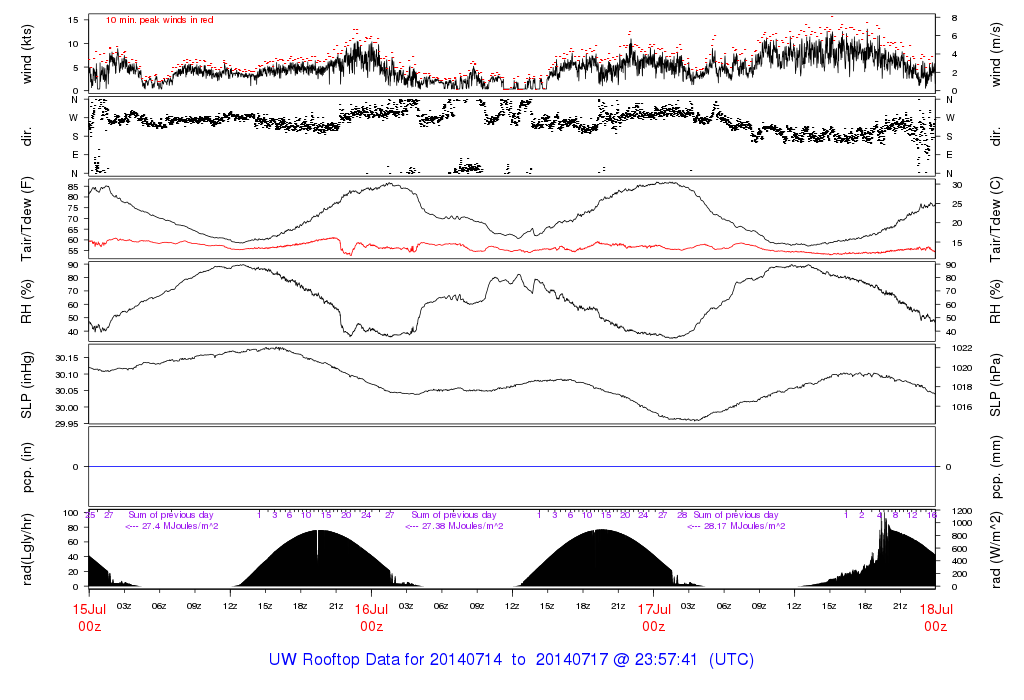Select the '28.17 MJoules/m^2' daily sum text

coord(744,526)
